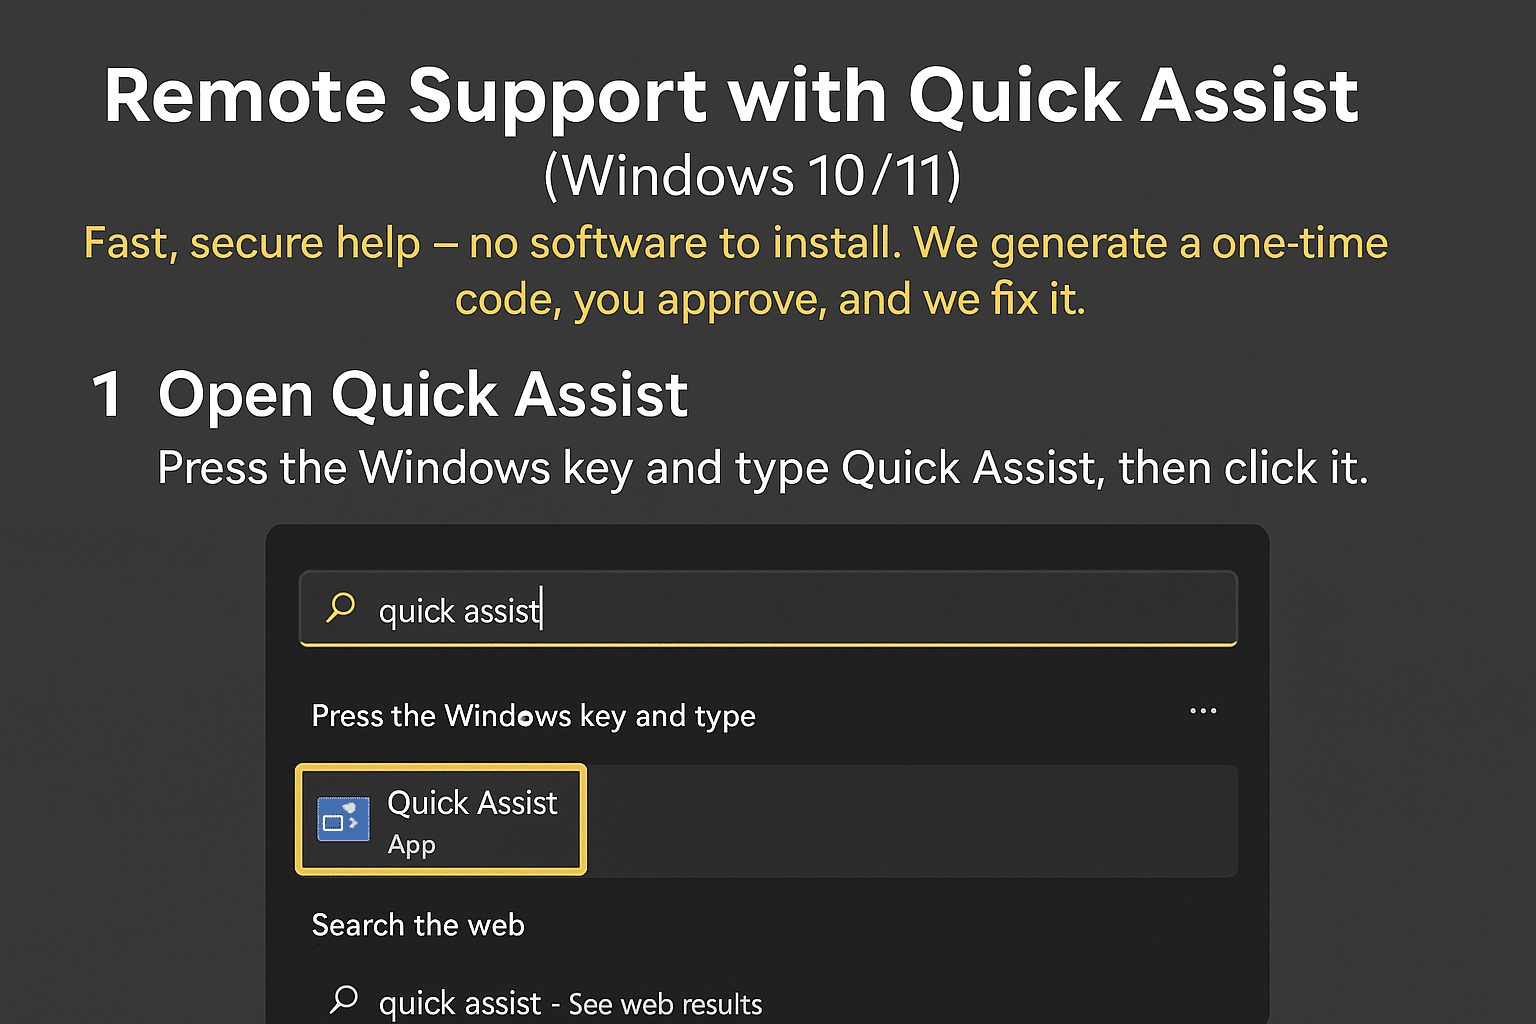
Task: Click the 'Remote Support with Quick Assist' title
Action: 731,96
